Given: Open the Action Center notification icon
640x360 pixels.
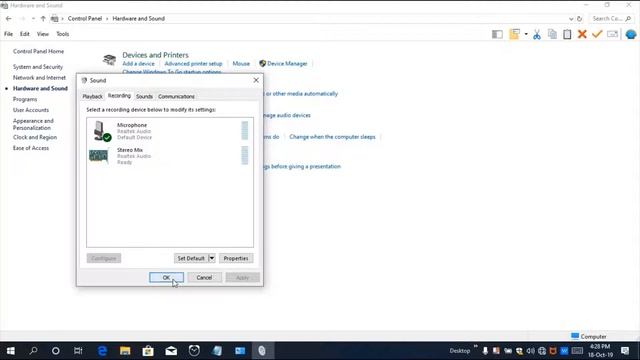Looking at the screenshot, I should pyautogui.click(x=625, y=351).
